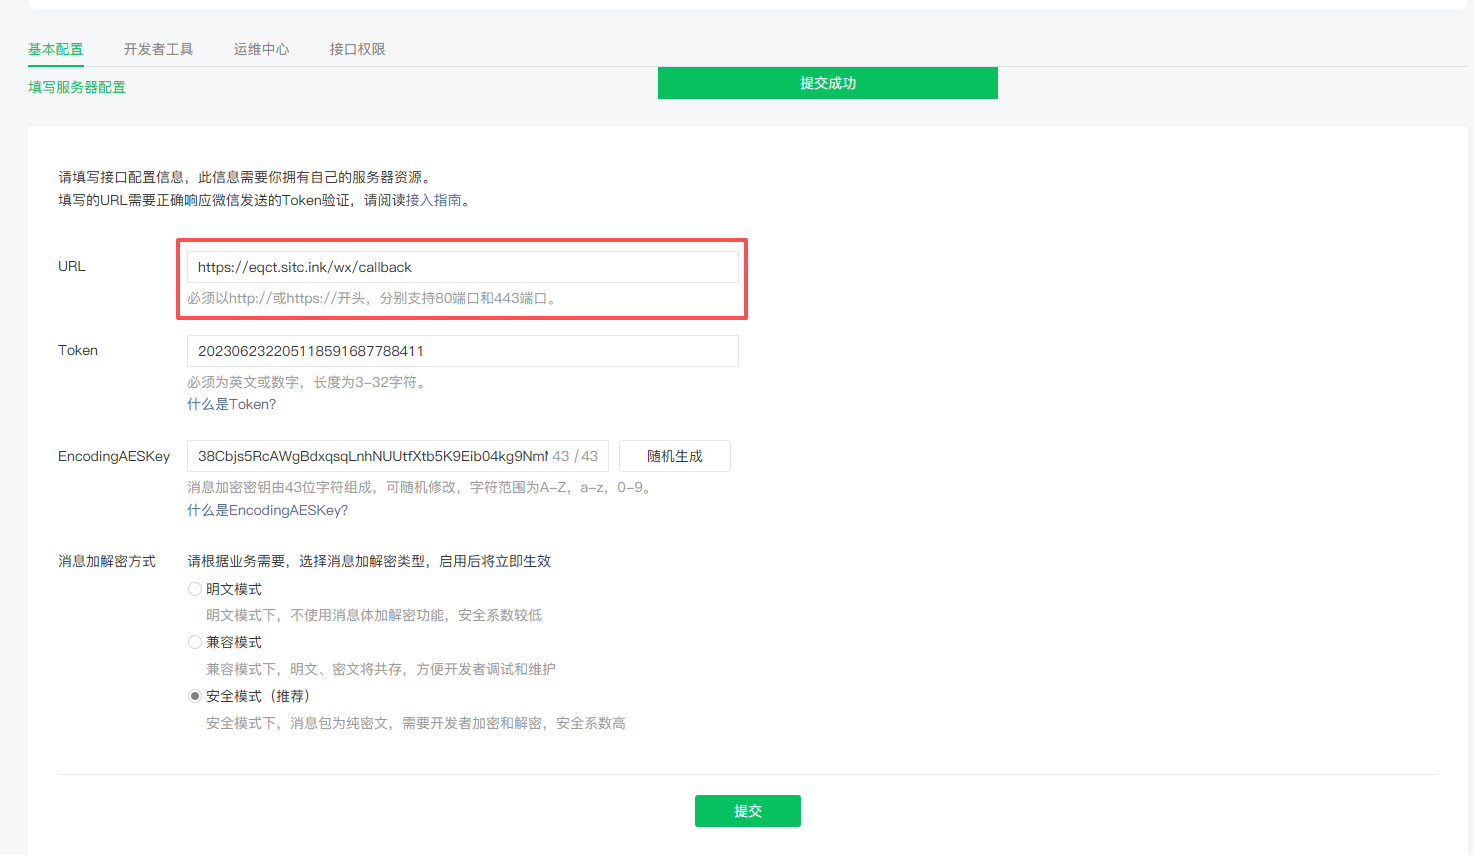Click inside the Token input field
The image size is (1474, 855).
coord(462,350)
